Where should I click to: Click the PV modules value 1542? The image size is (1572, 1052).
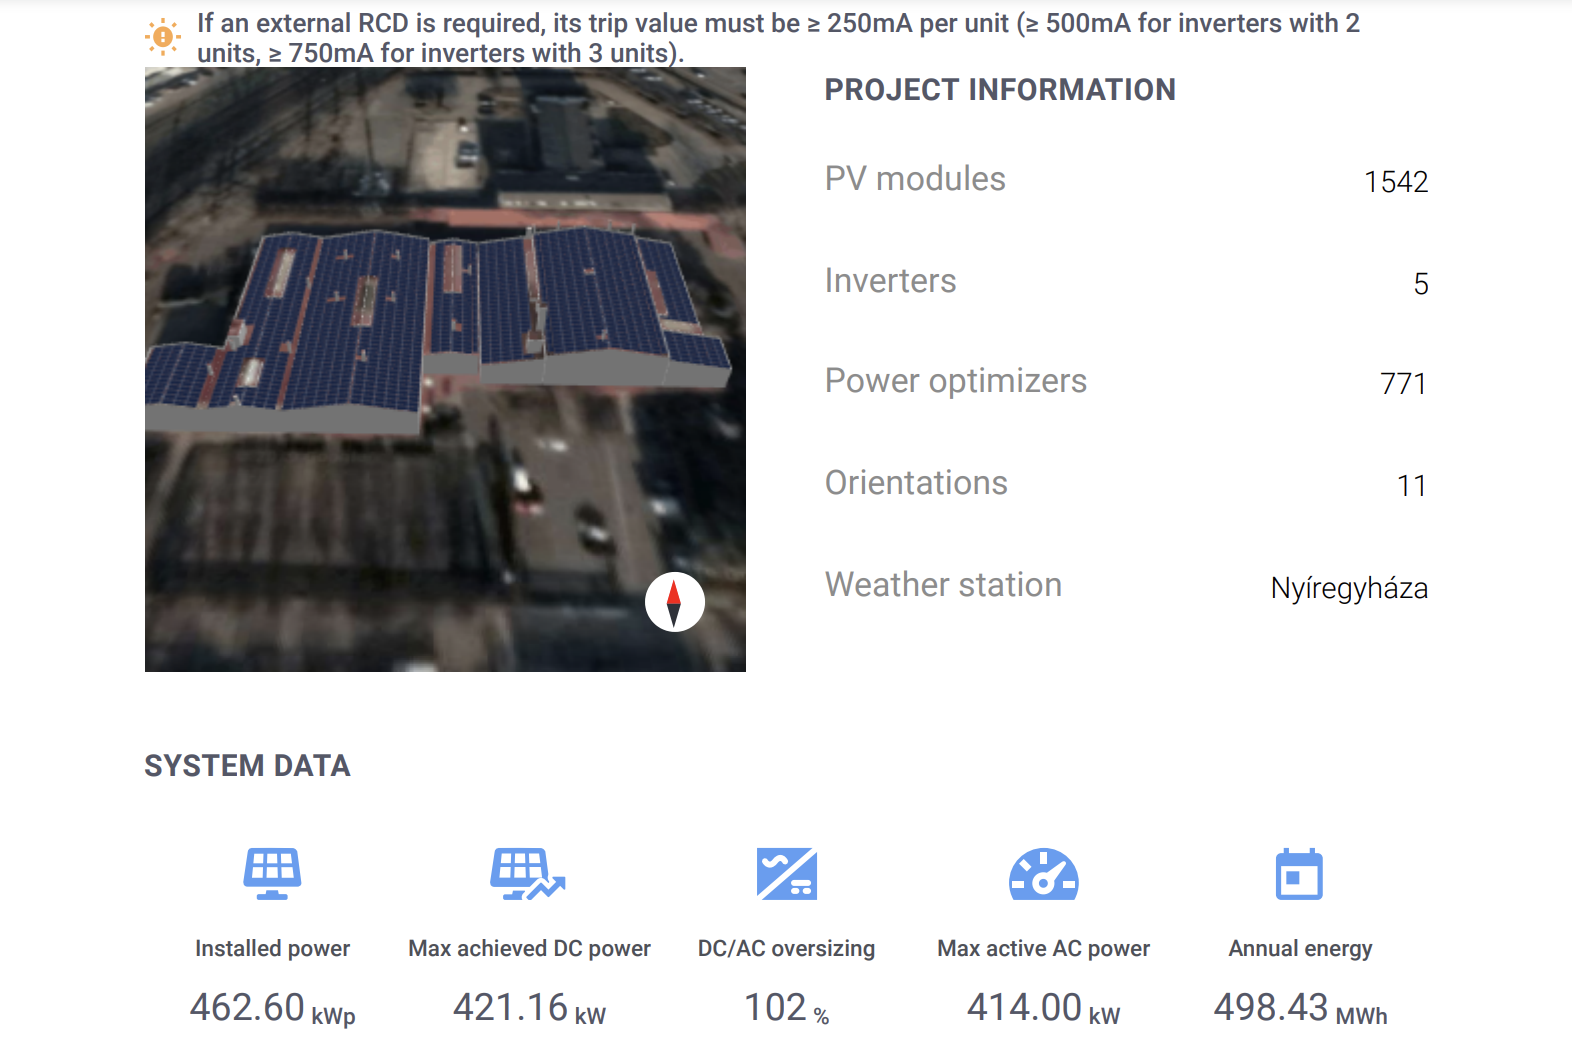click(1396, 182)
